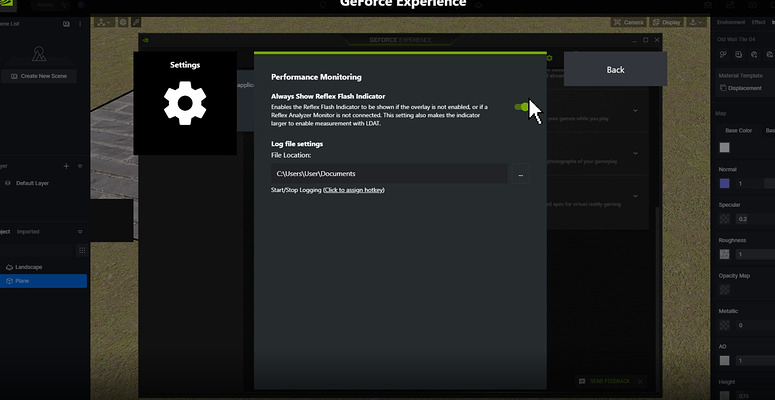The image size is (775, 400).
Task: Click the AO value field
Action: 755,360
